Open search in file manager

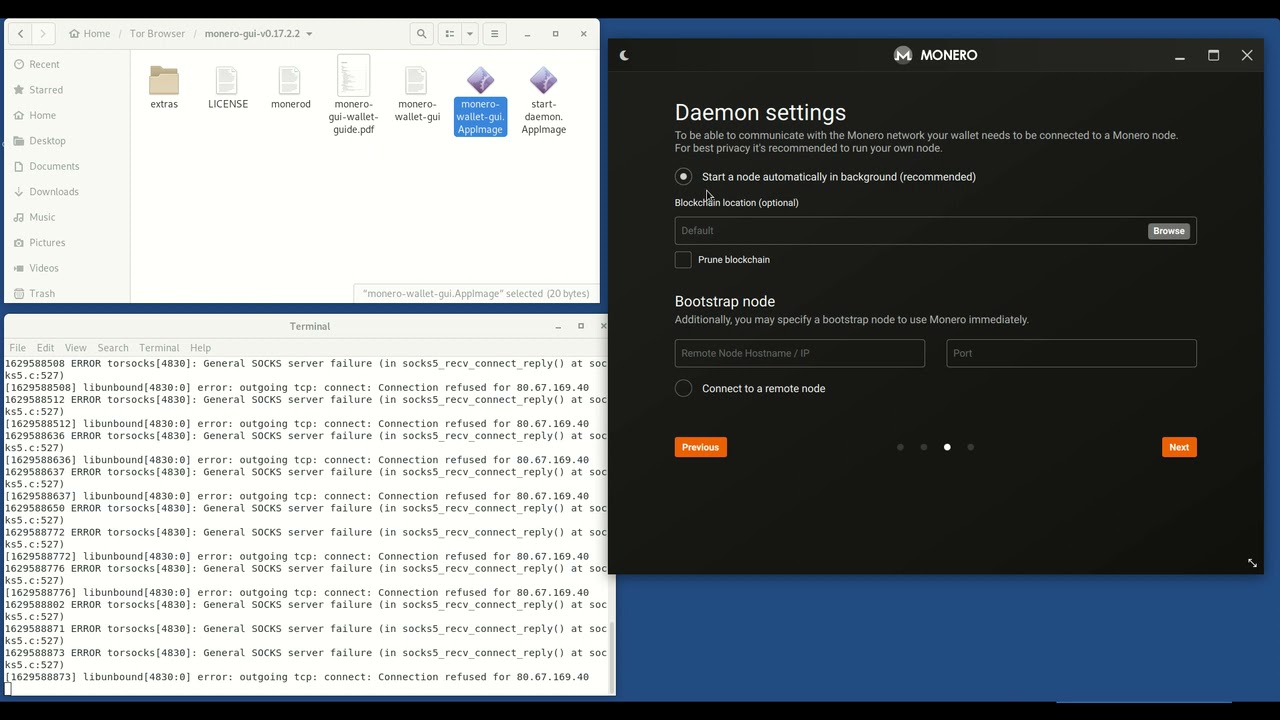(x=422, y=33)
